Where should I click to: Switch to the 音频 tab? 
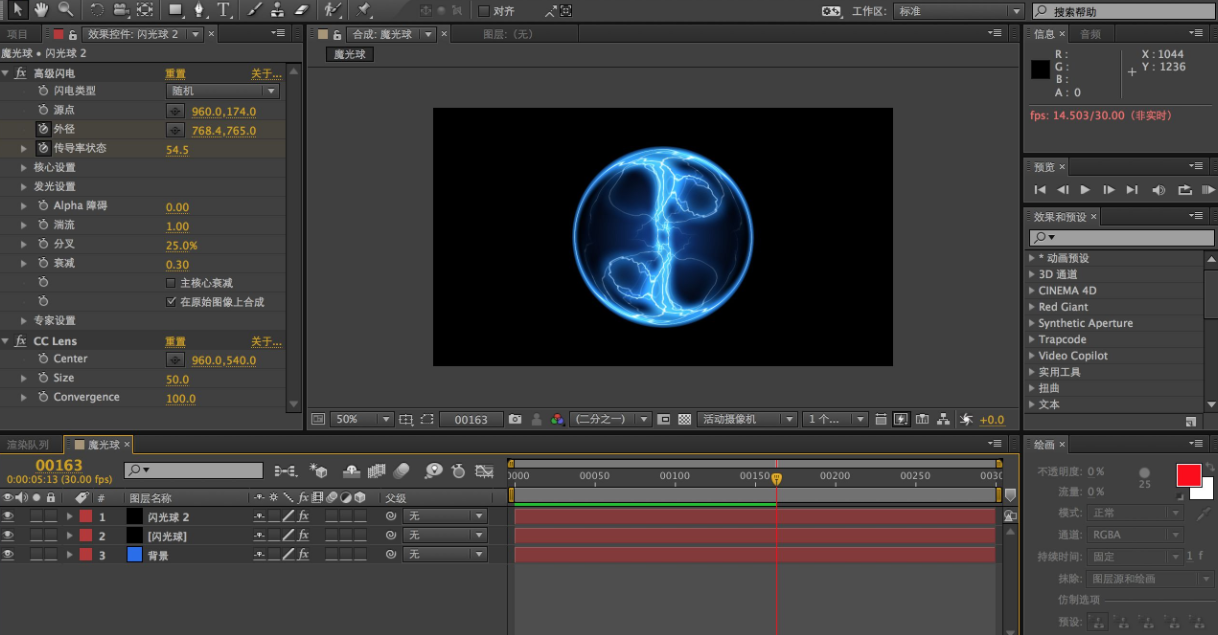(x=1090, y=33)
